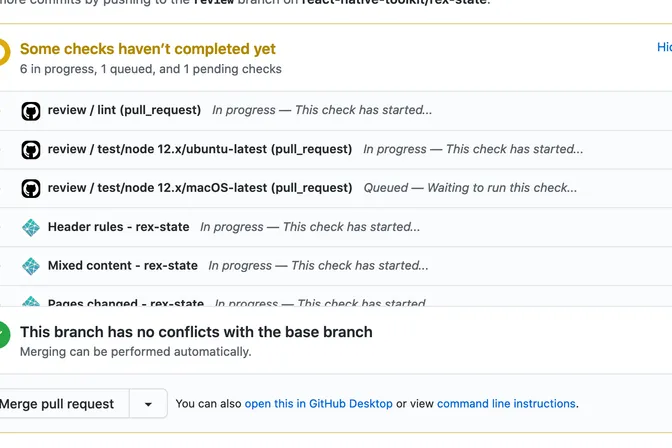Click the GitHub icon beside review / lint check

coord(31,111)
